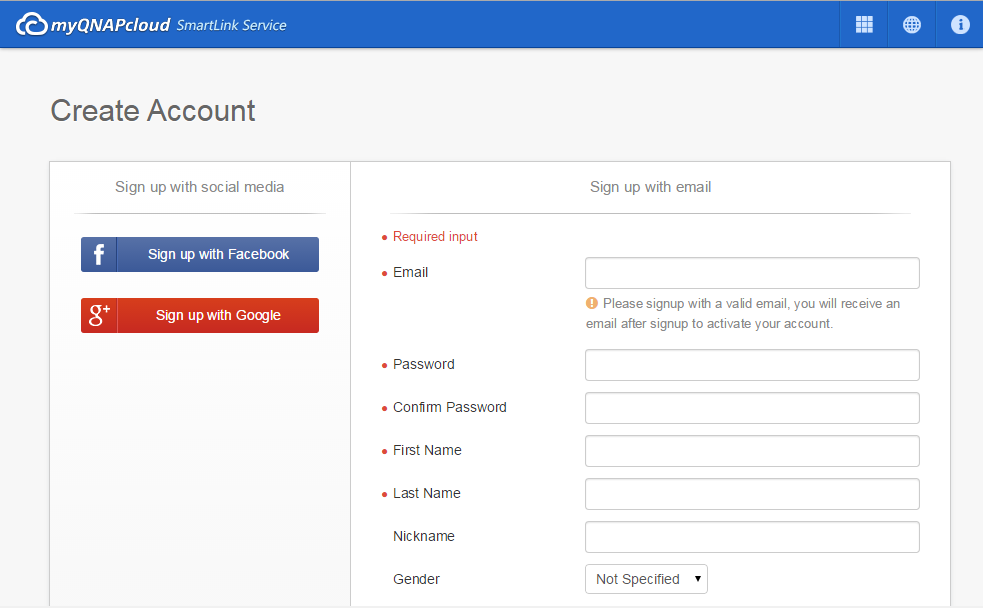Image resolution: width=983 pixels, height=608 pixels.
Task: Click the SmartLink Service text in header
Action: point(231,25)
